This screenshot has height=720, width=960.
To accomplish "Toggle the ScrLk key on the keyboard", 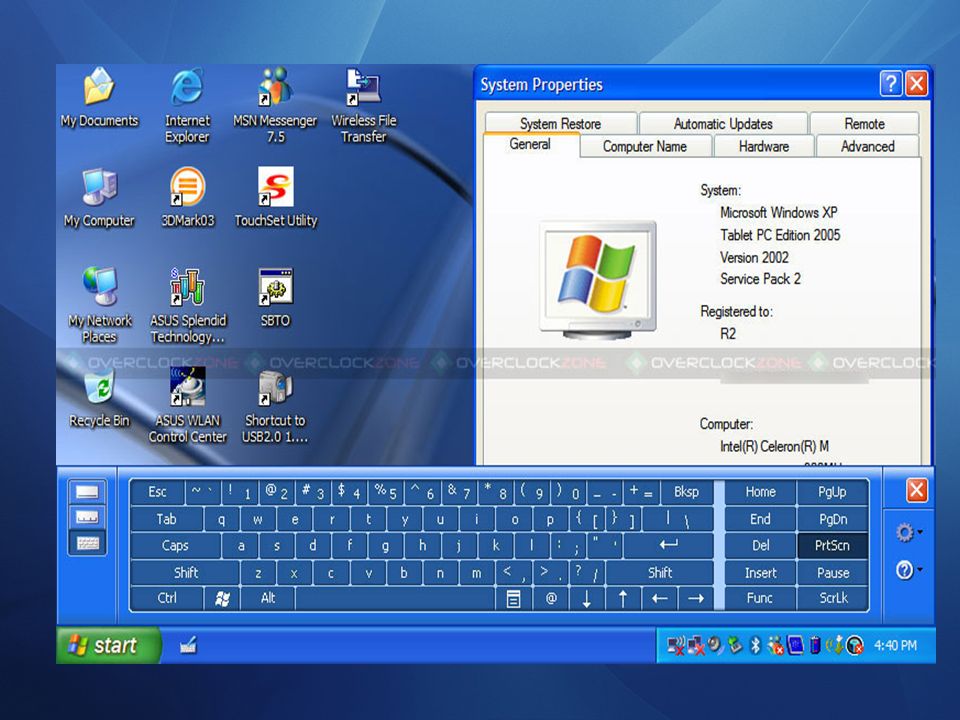I will pos(833,598).
